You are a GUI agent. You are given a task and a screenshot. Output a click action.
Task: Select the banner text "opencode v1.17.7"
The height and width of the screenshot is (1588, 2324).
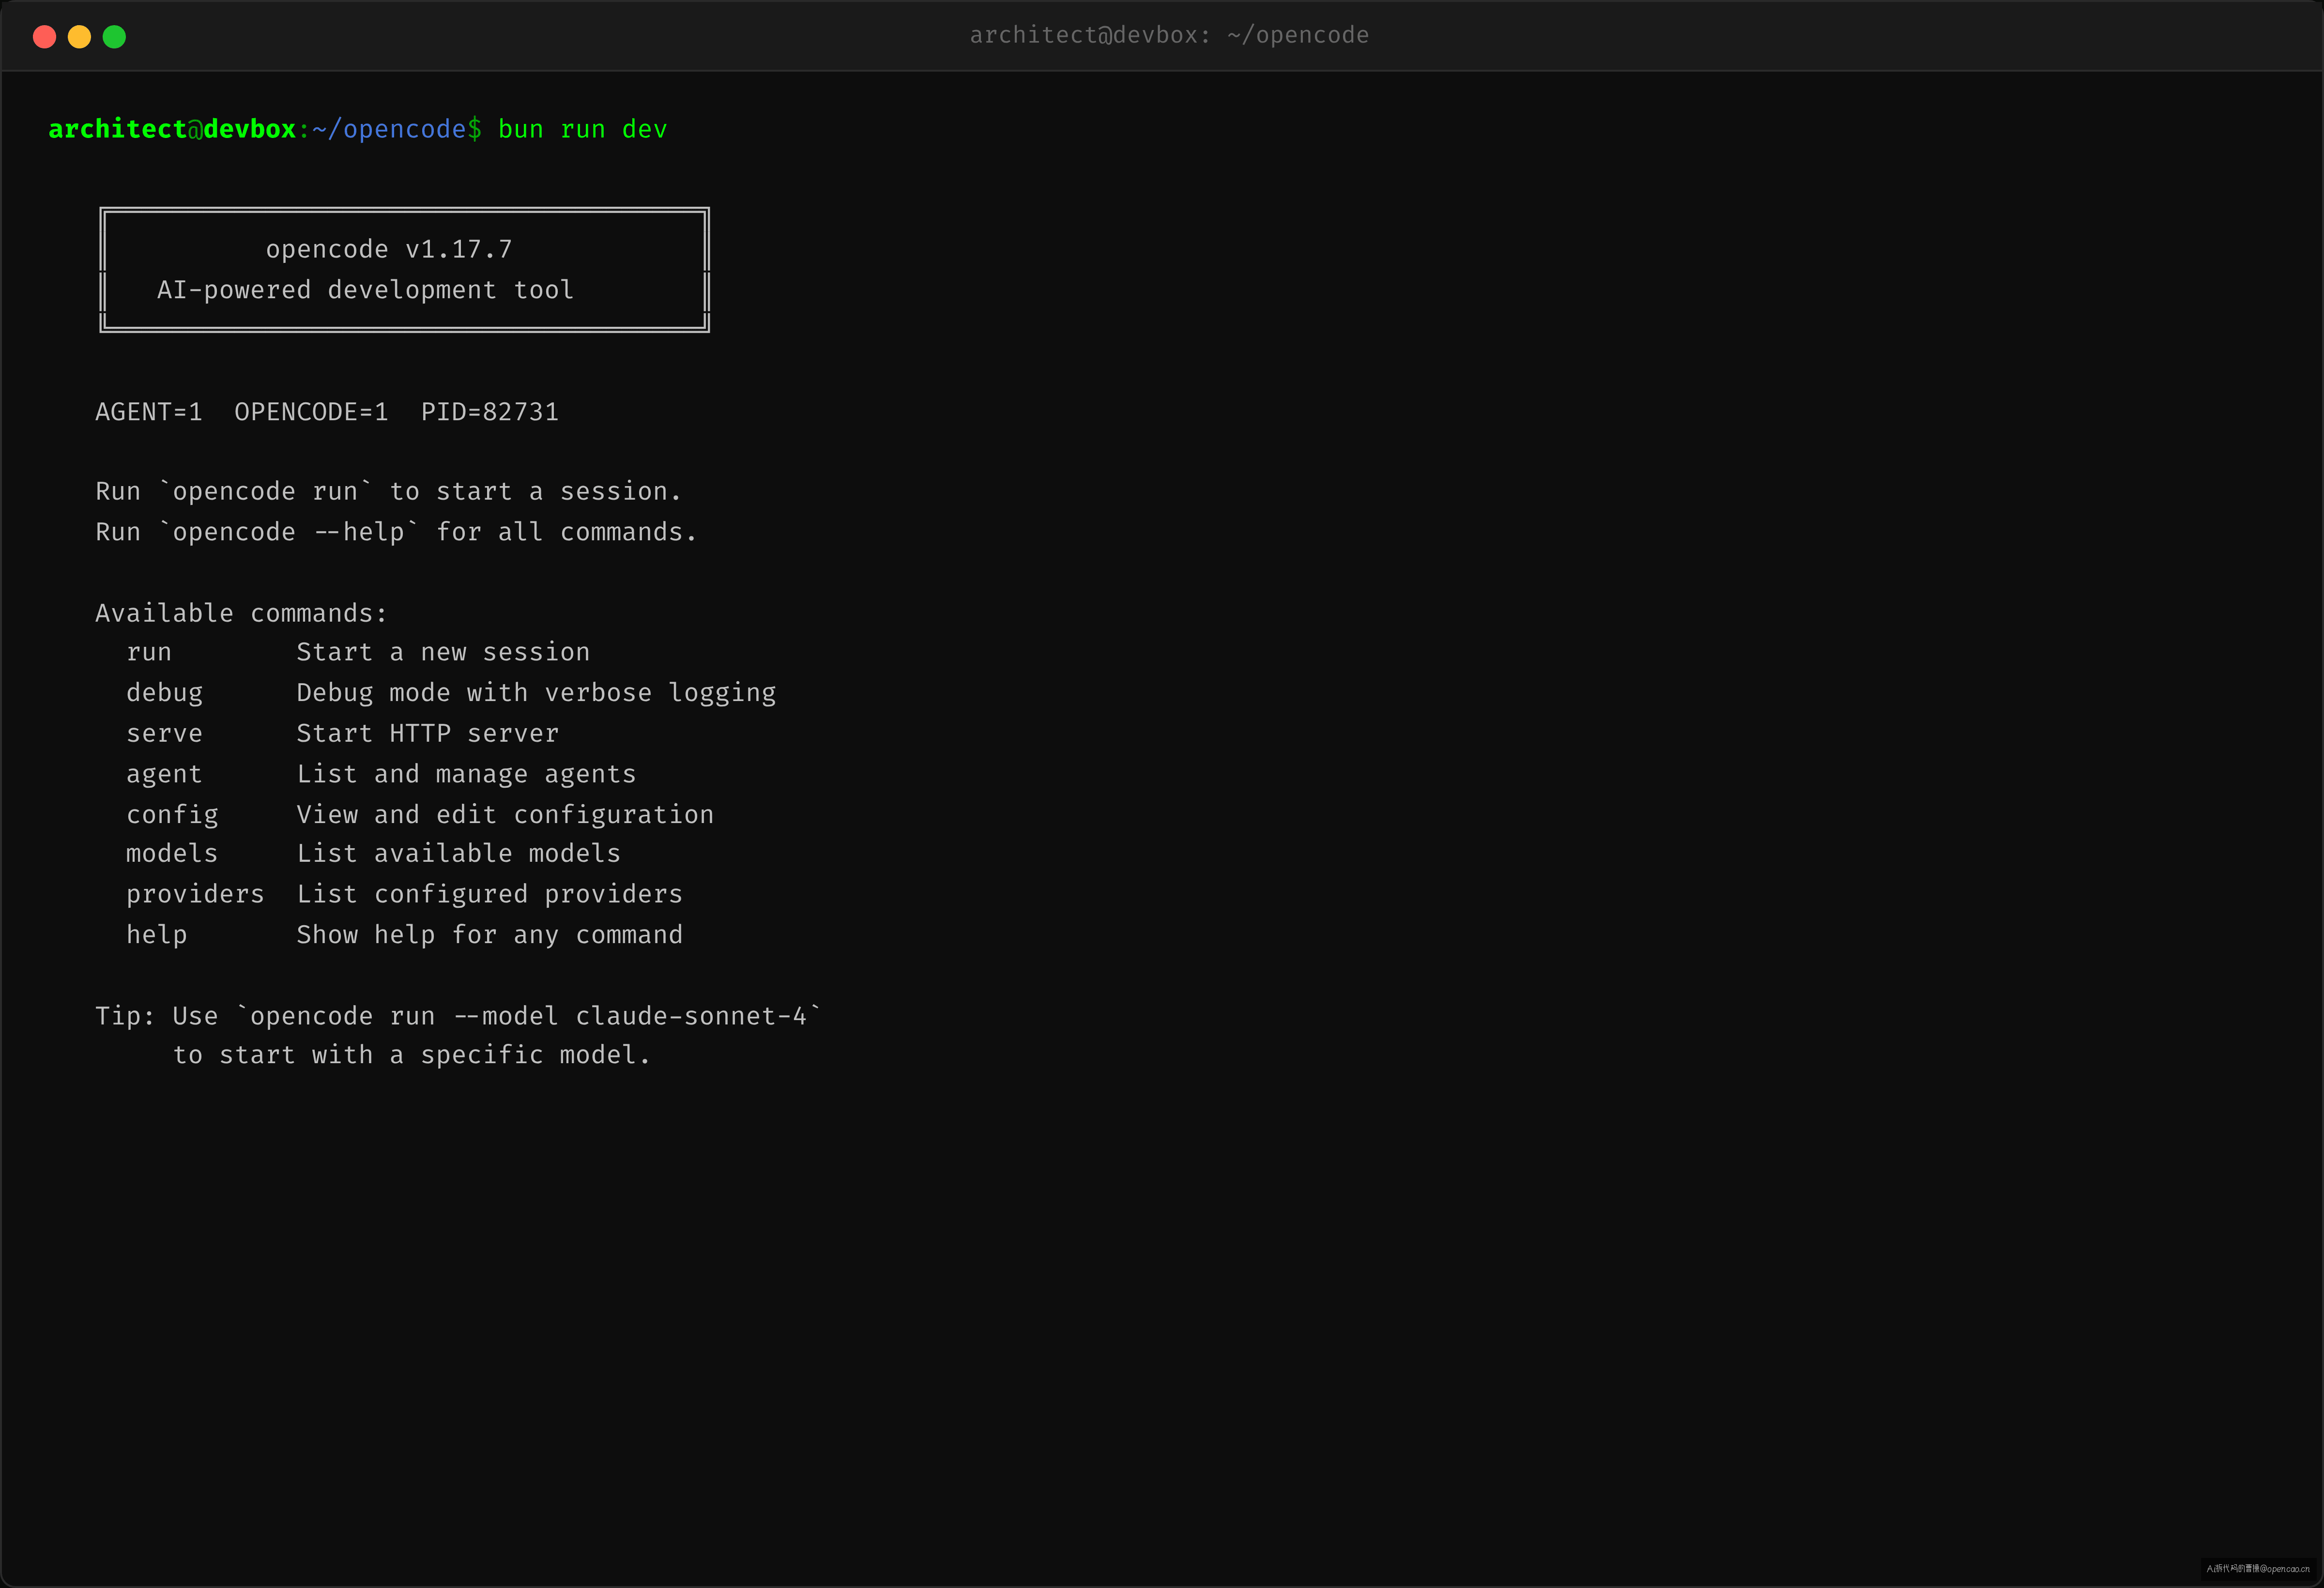389,249
